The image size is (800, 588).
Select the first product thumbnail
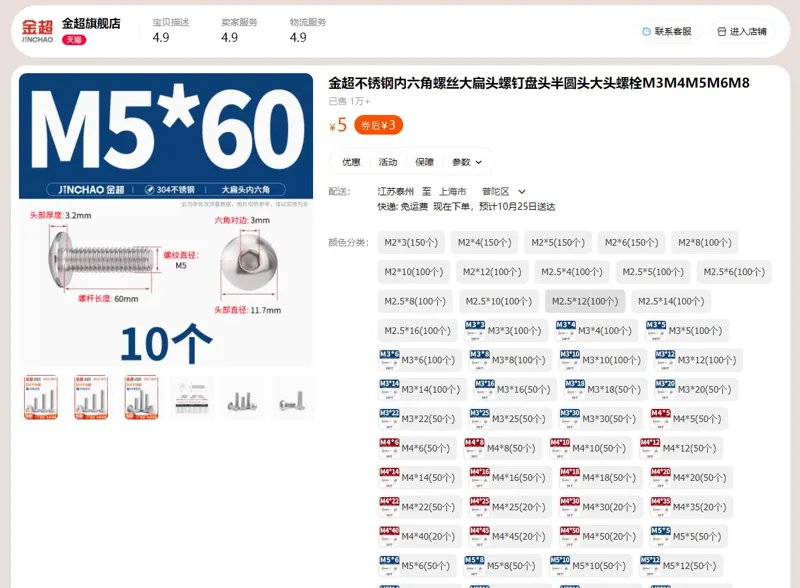coord(41,398)
